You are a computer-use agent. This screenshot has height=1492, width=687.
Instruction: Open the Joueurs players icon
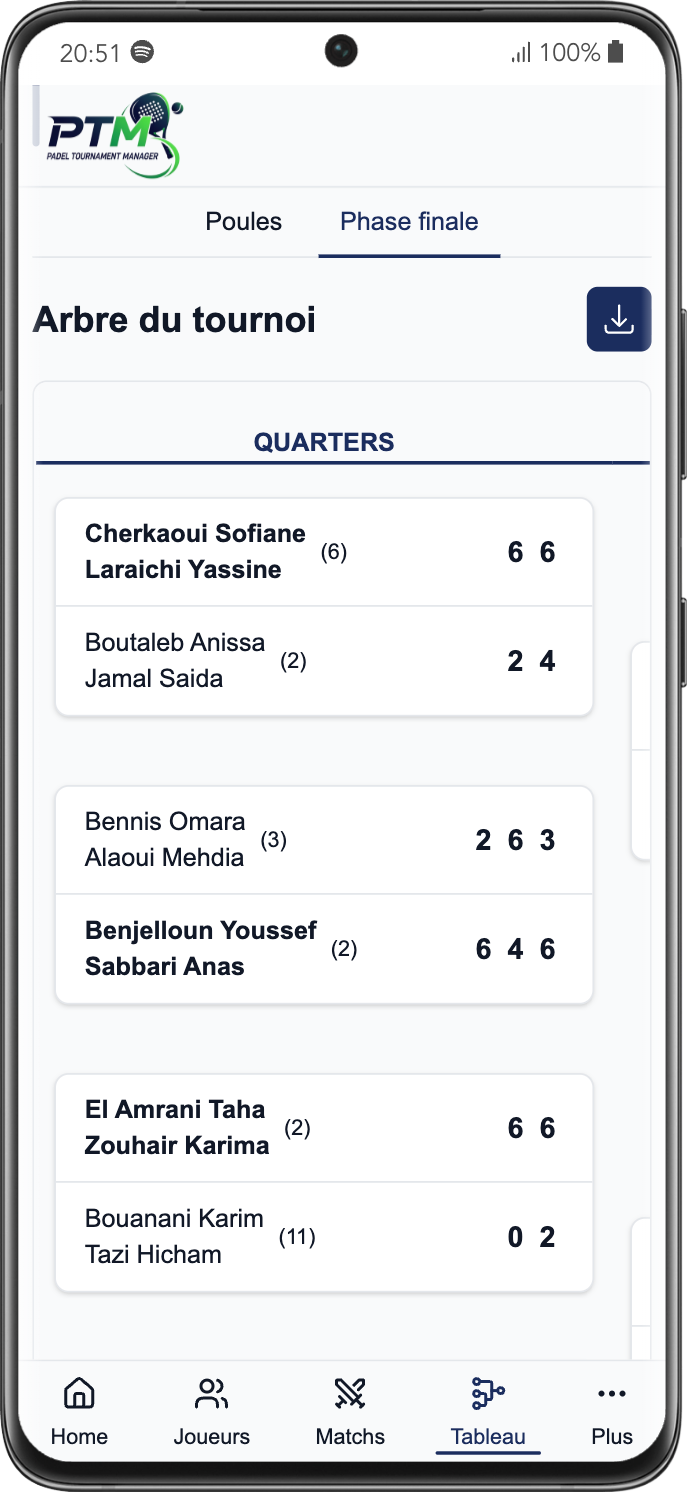click(211, 1392)
